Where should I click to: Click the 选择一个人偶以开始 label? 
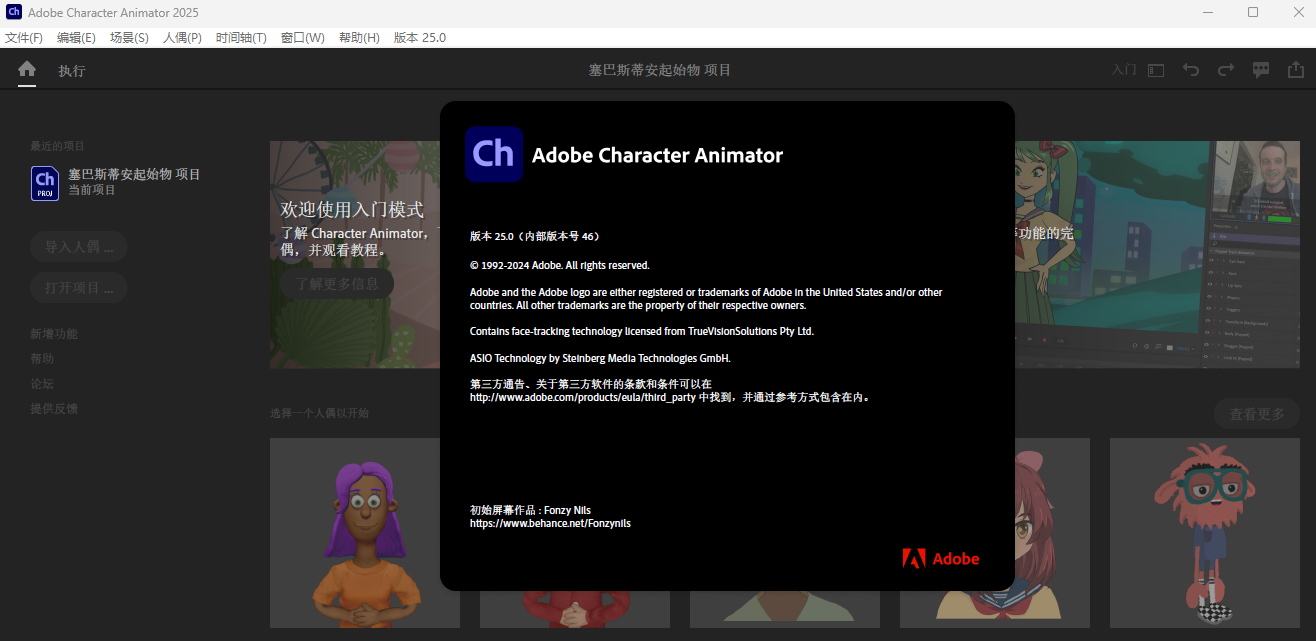[x=319, y=413]
